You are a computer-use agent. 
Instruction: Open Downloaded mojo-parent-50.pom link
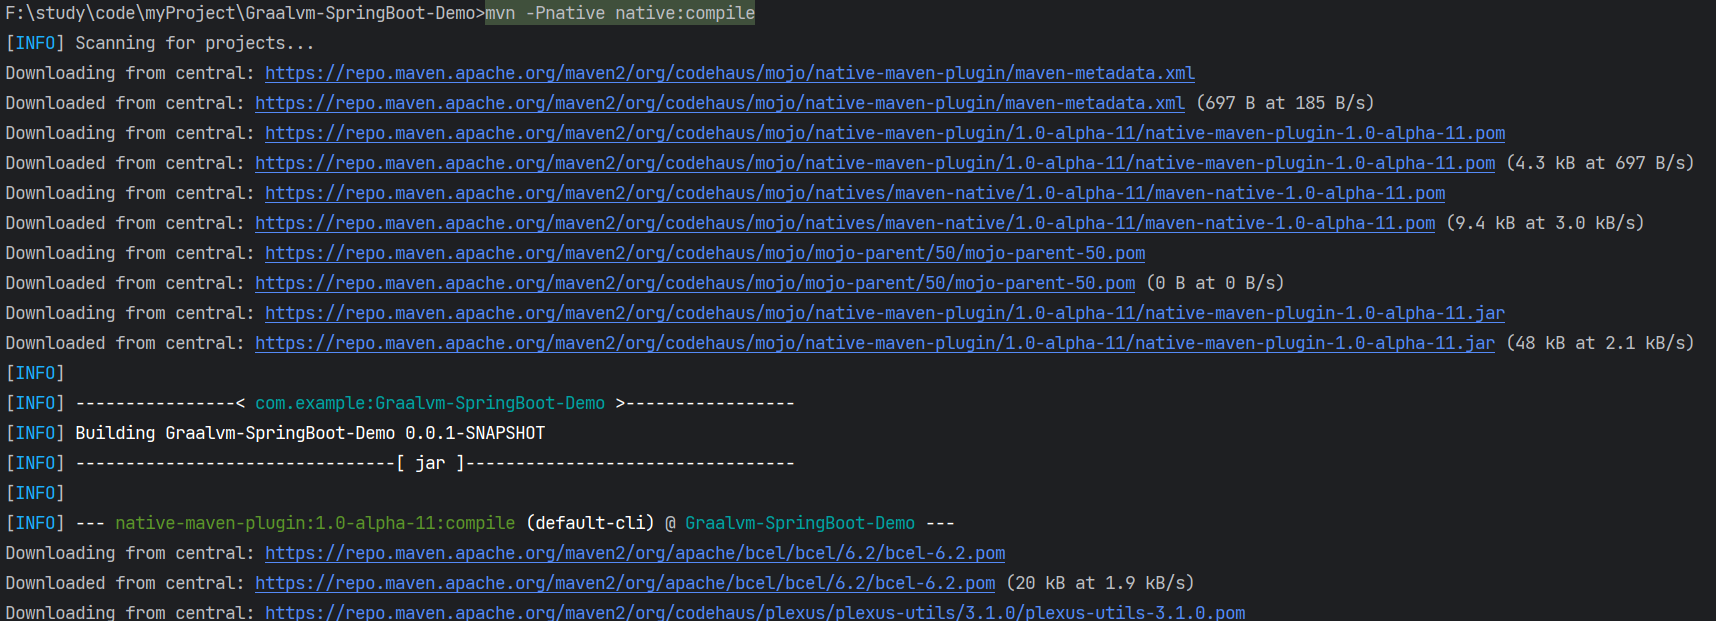pyautogui.click(x=695, y=283)
